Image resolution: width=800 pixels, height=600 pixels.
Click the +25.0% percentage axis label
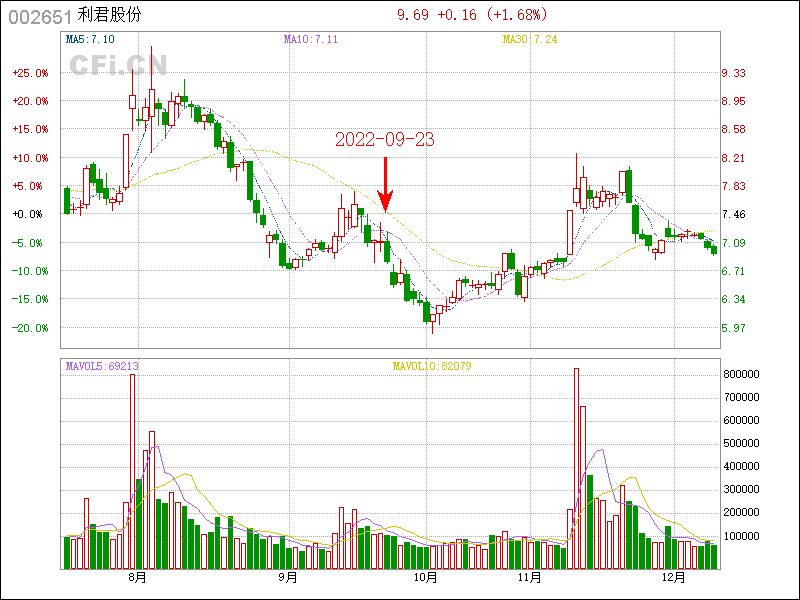pyautogui.click(x=31, y=73)
